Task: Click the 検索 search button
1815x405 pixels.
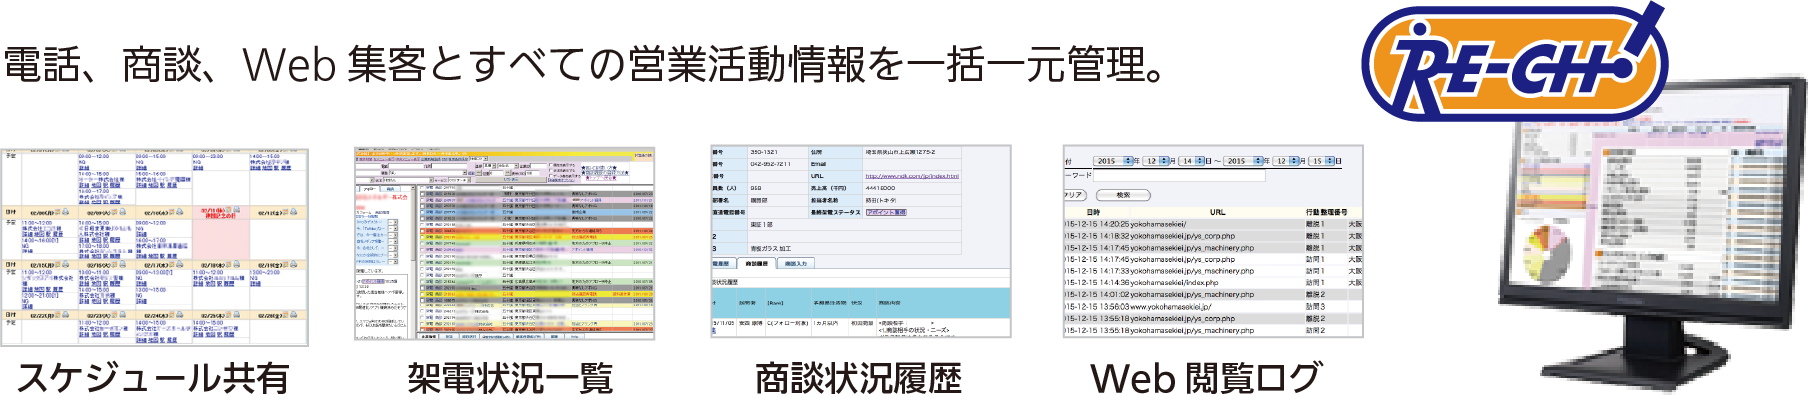Action: (1123, 195)
